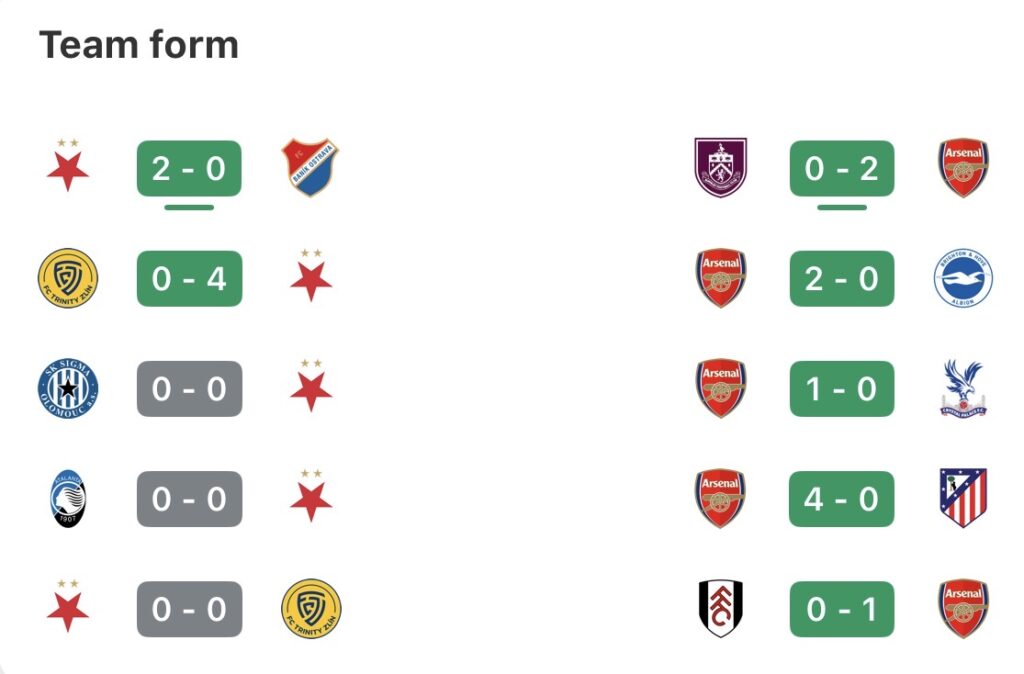Click the 1-0 score versus Crystal Palace
1024x674 pixels.
point(841,388)
